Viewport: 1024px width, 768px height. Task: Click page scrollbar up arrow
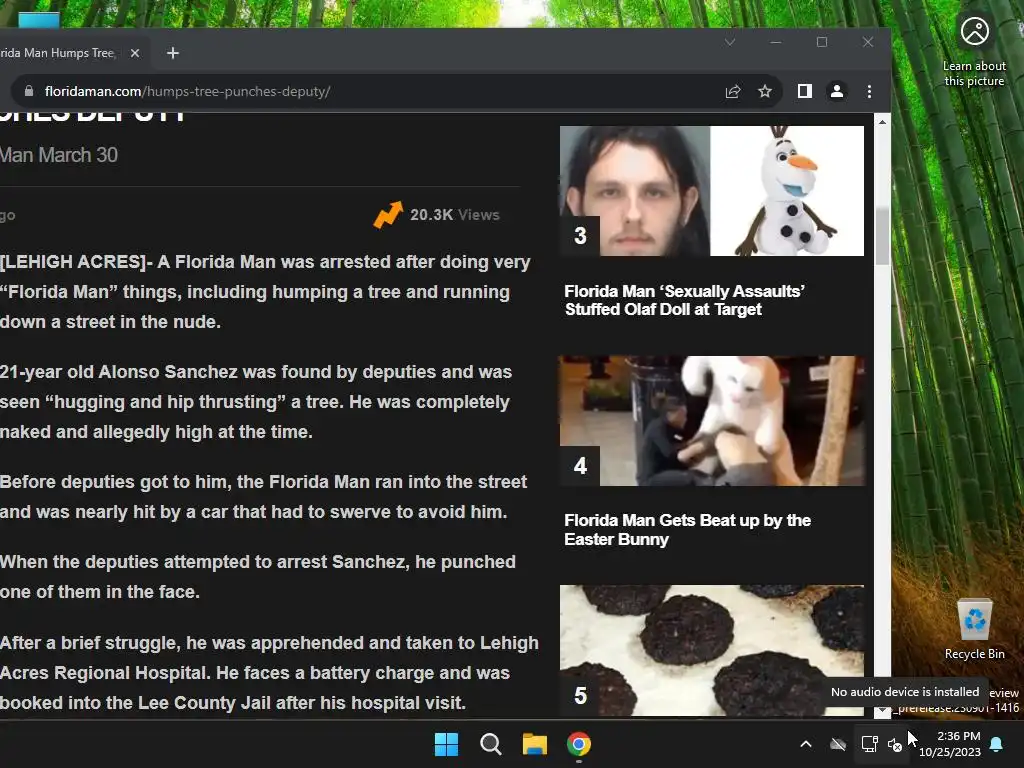pyautogui.click(x=882, y=122)
